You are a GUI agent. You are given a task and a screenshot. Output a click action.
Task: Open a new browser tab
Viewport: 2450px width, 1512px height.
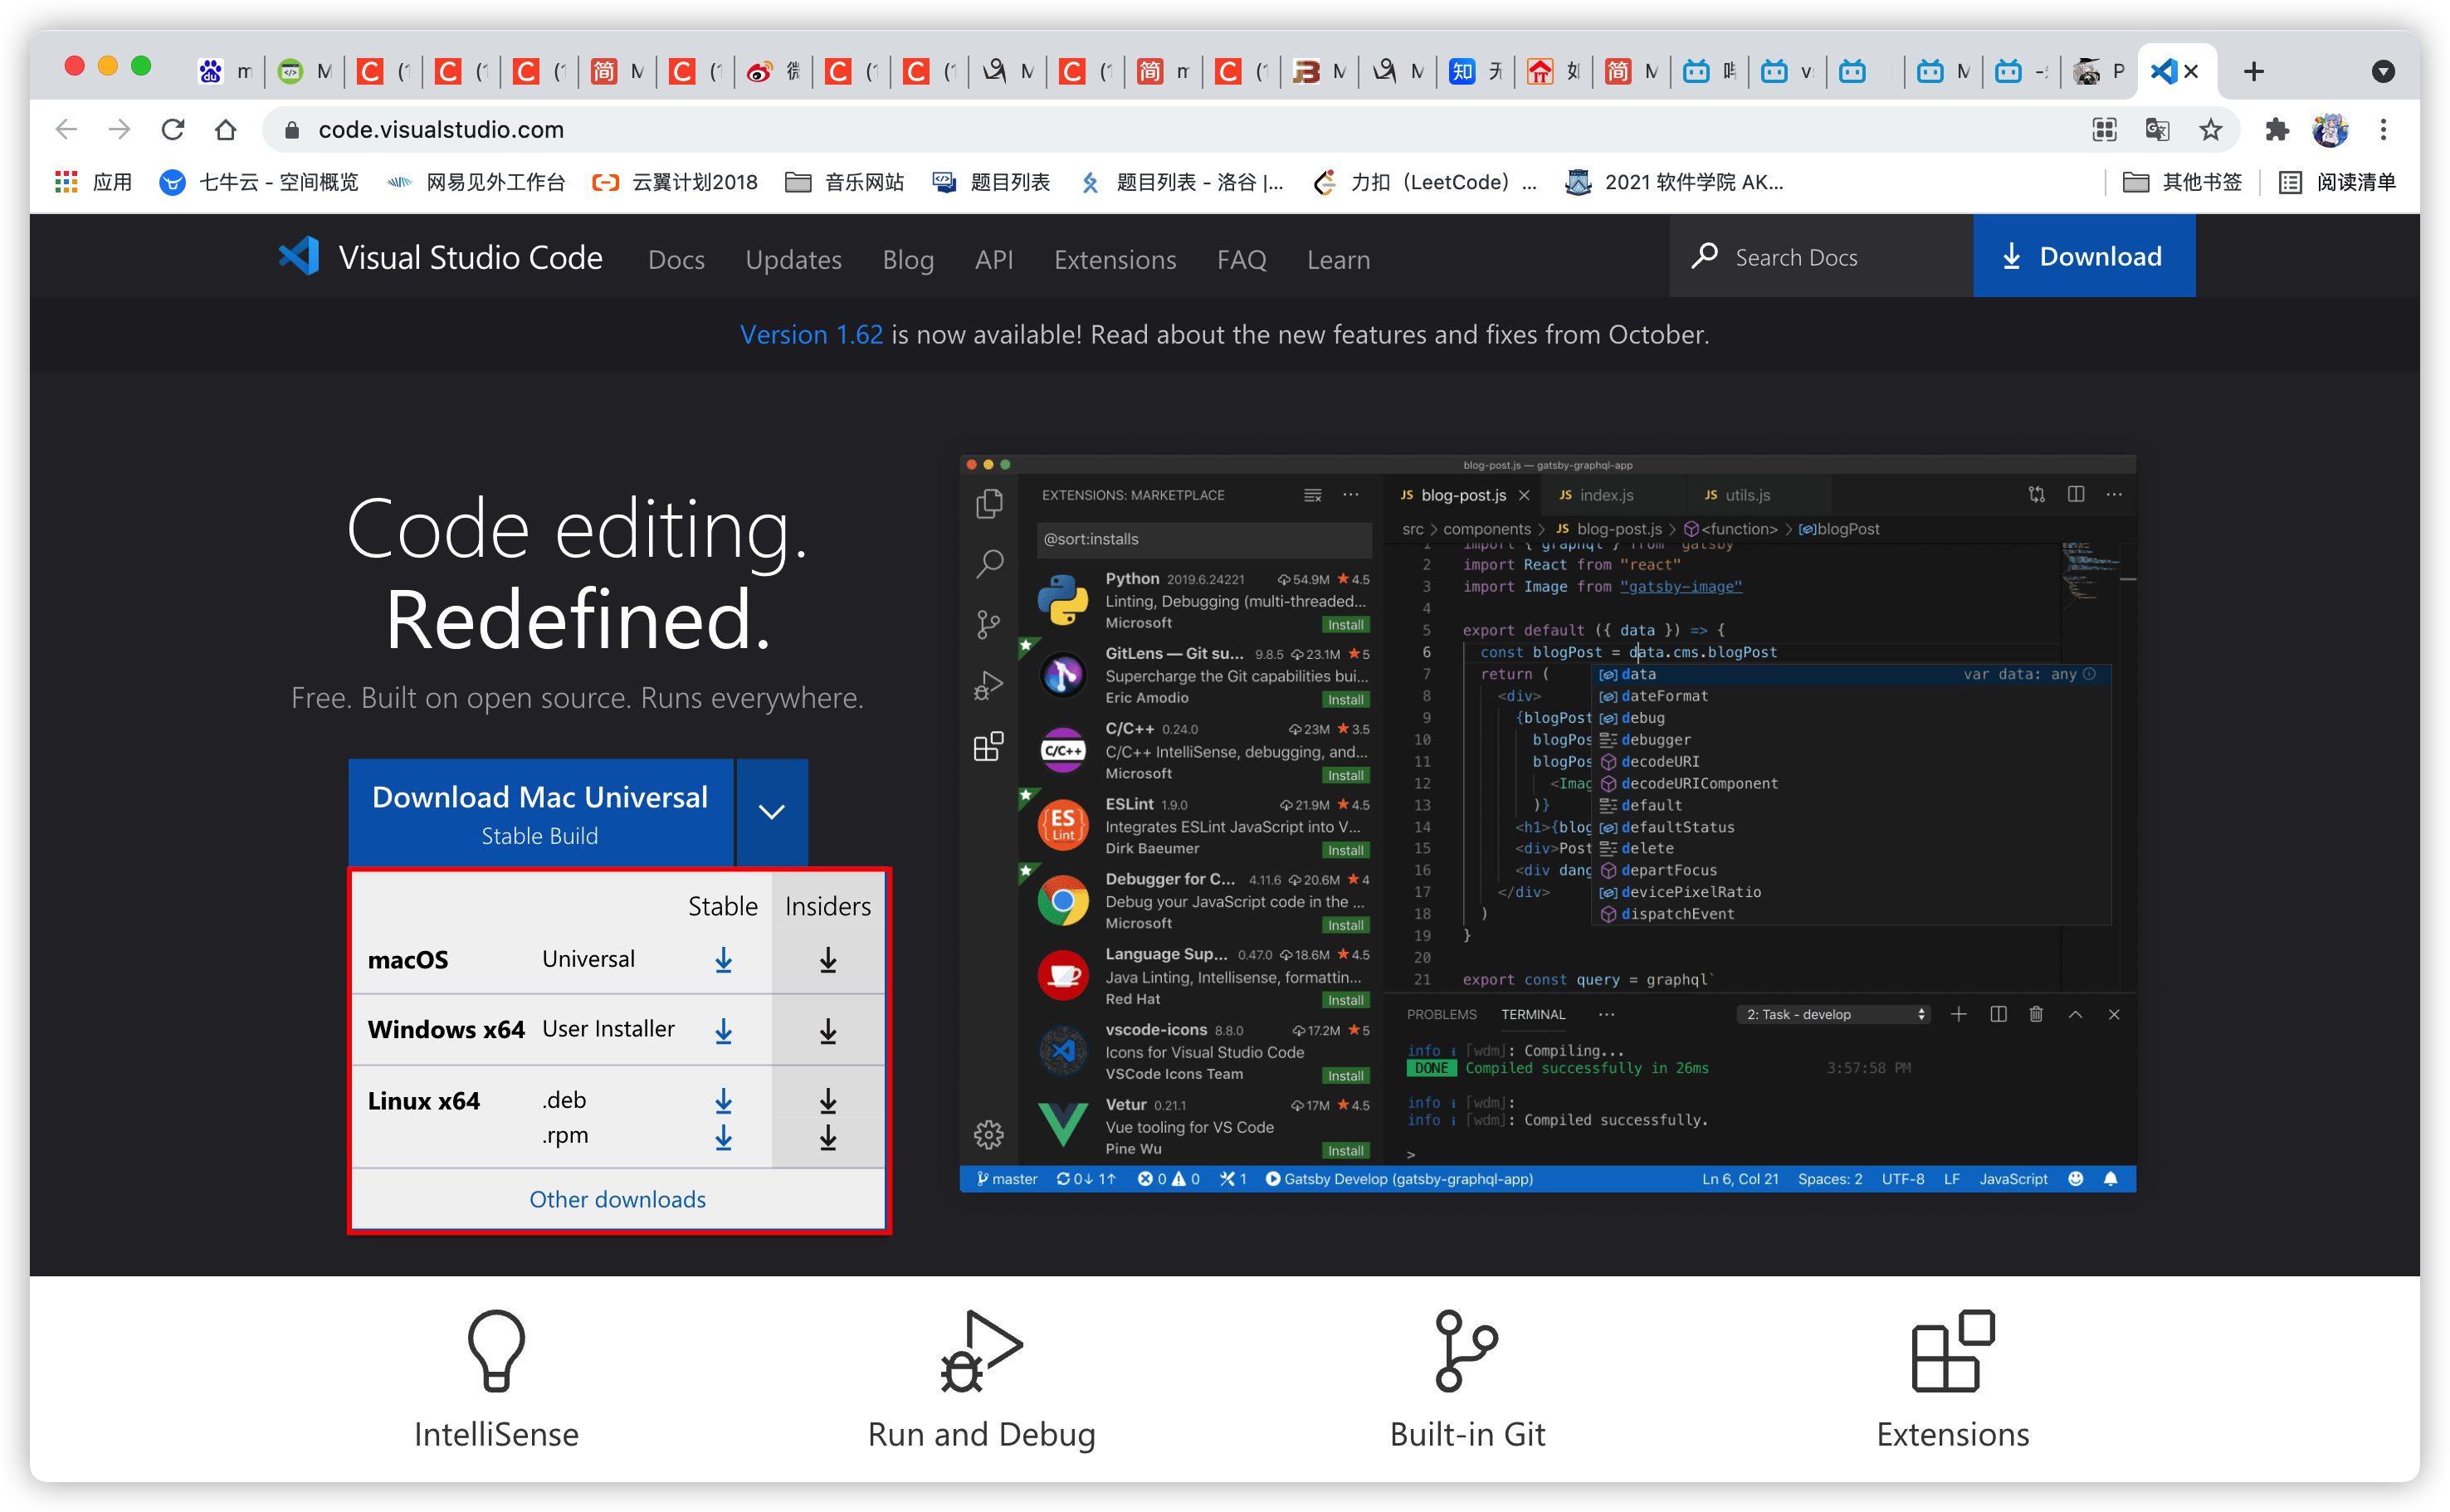click(2254, 71)
